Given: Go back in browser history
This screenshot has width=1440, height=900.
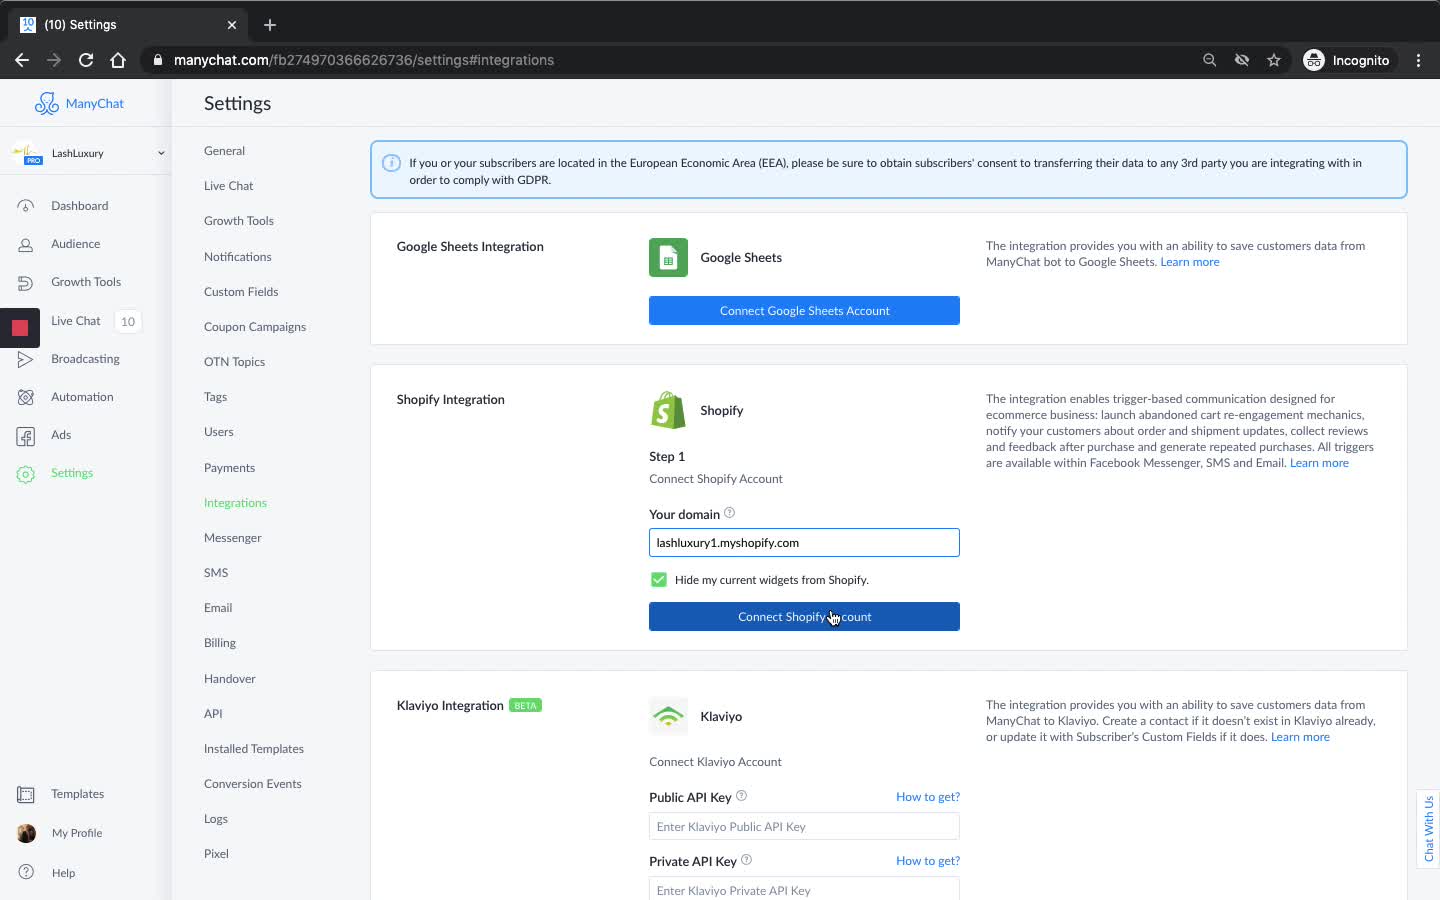Looking at the screenshot, I should [22, 60].
